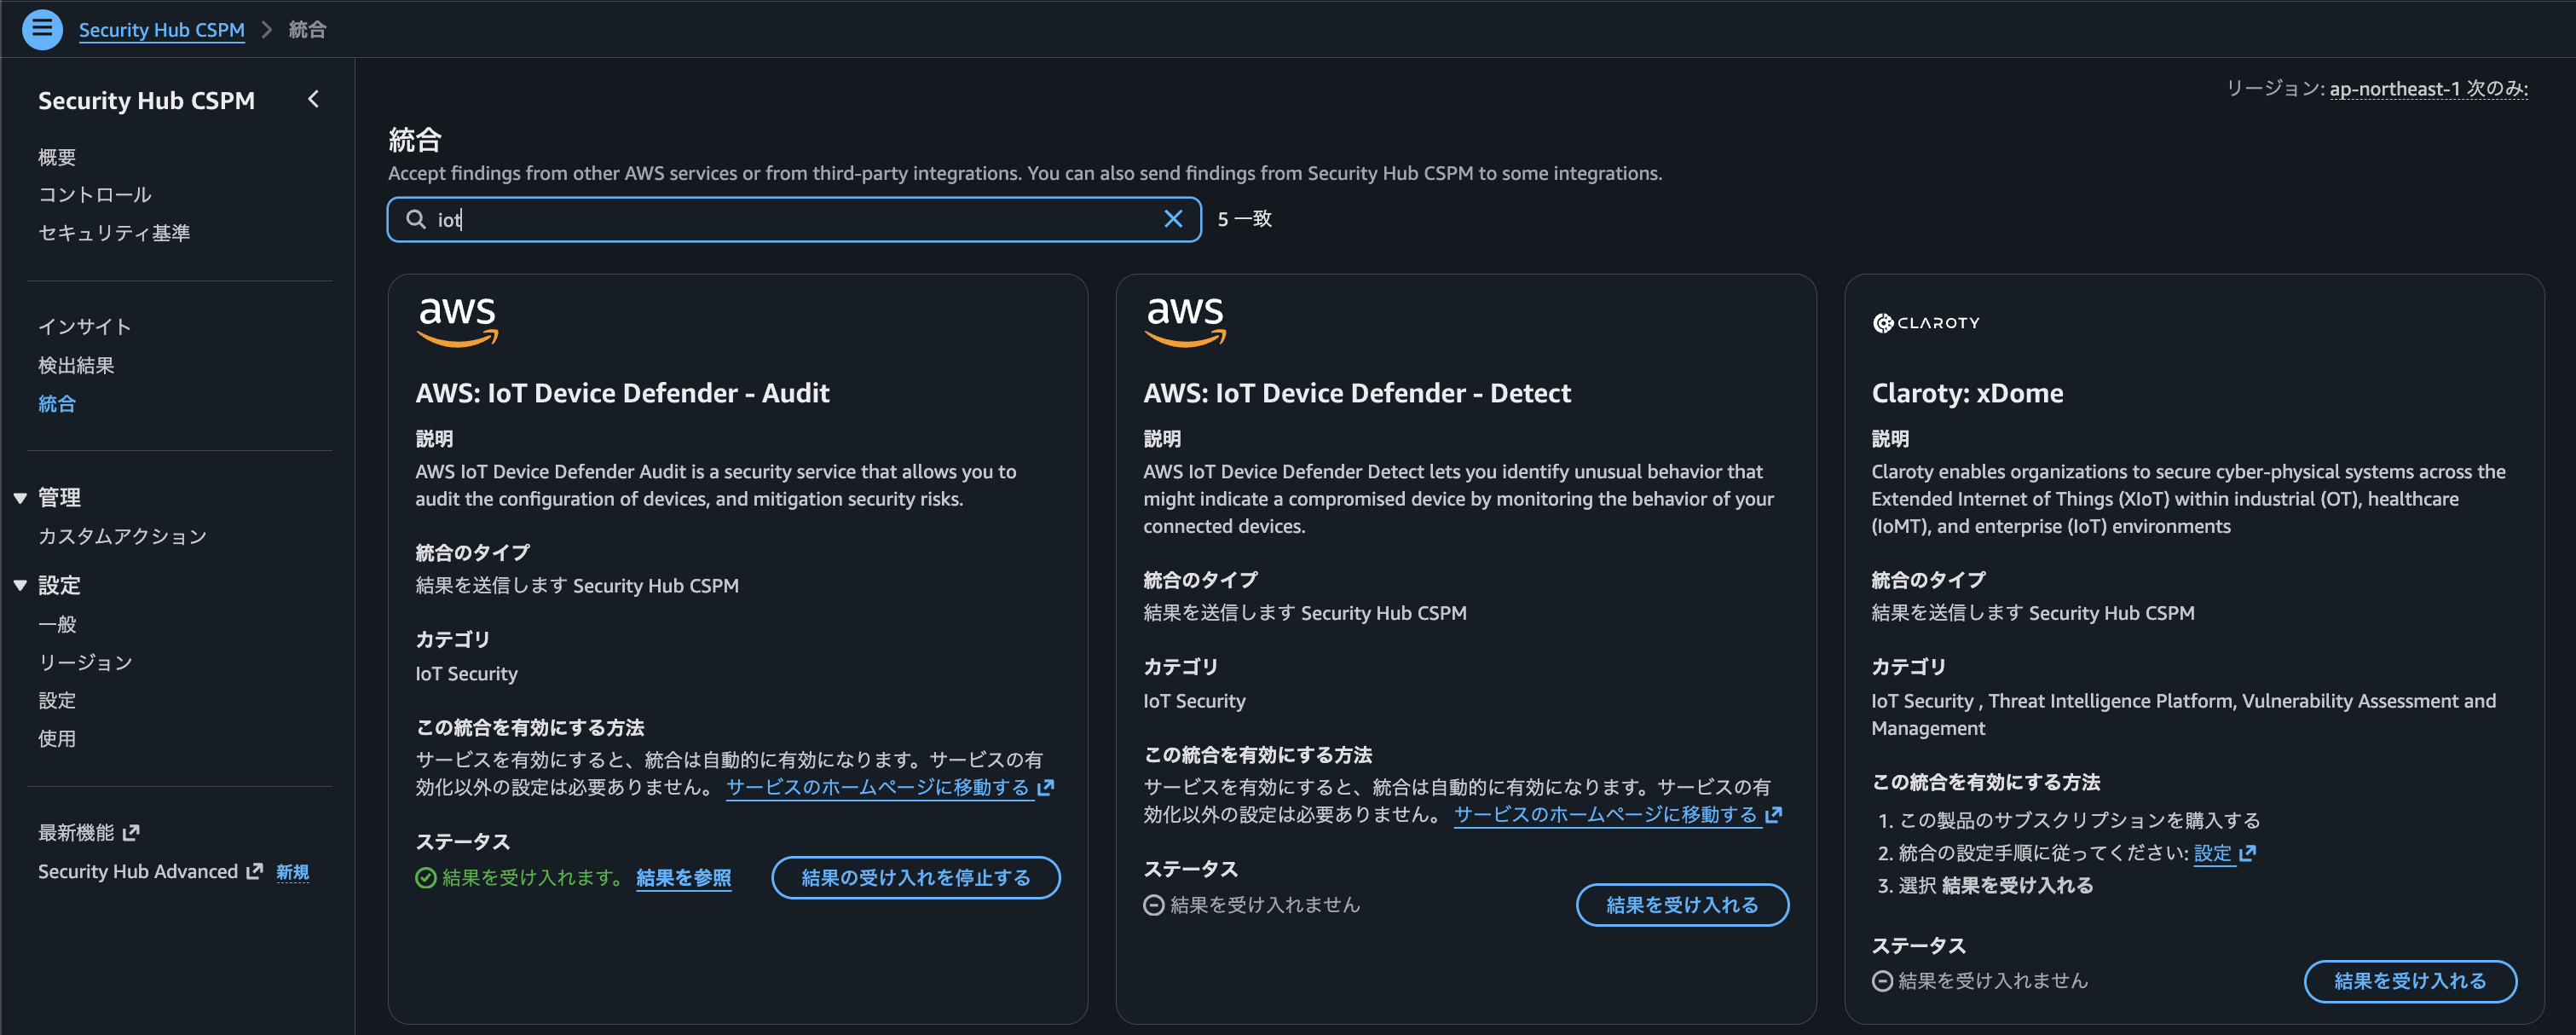Click external link icon beside 最新機能
2576x1035 pixels.
pyautogui.click(x=131, y=832)
